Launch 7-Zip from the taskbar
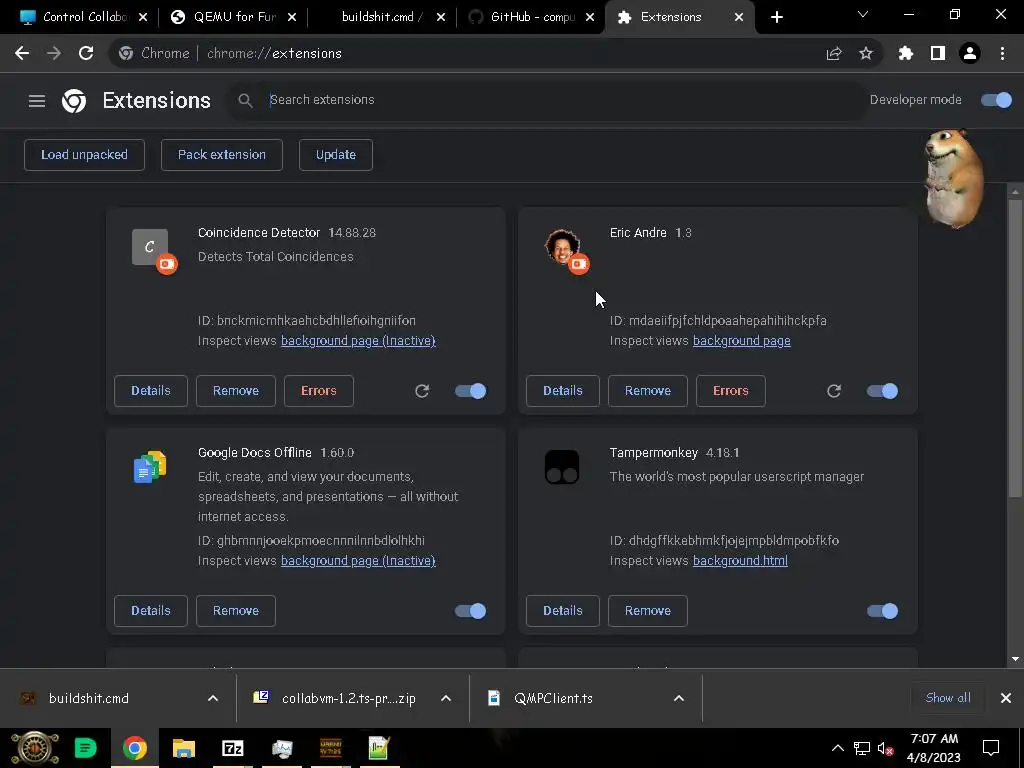1024x768 pixels. click(232, 748)
